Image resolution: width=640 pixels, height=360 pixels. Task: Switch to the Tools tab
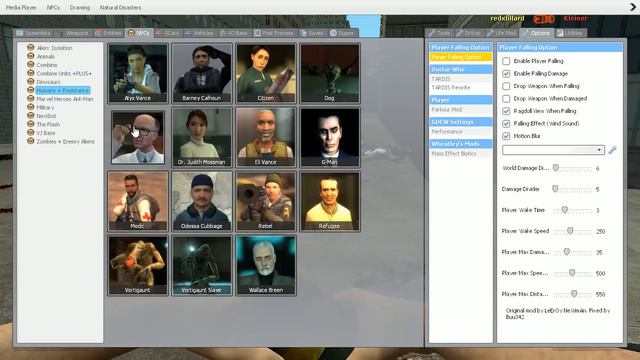click(x=439, y=33)
